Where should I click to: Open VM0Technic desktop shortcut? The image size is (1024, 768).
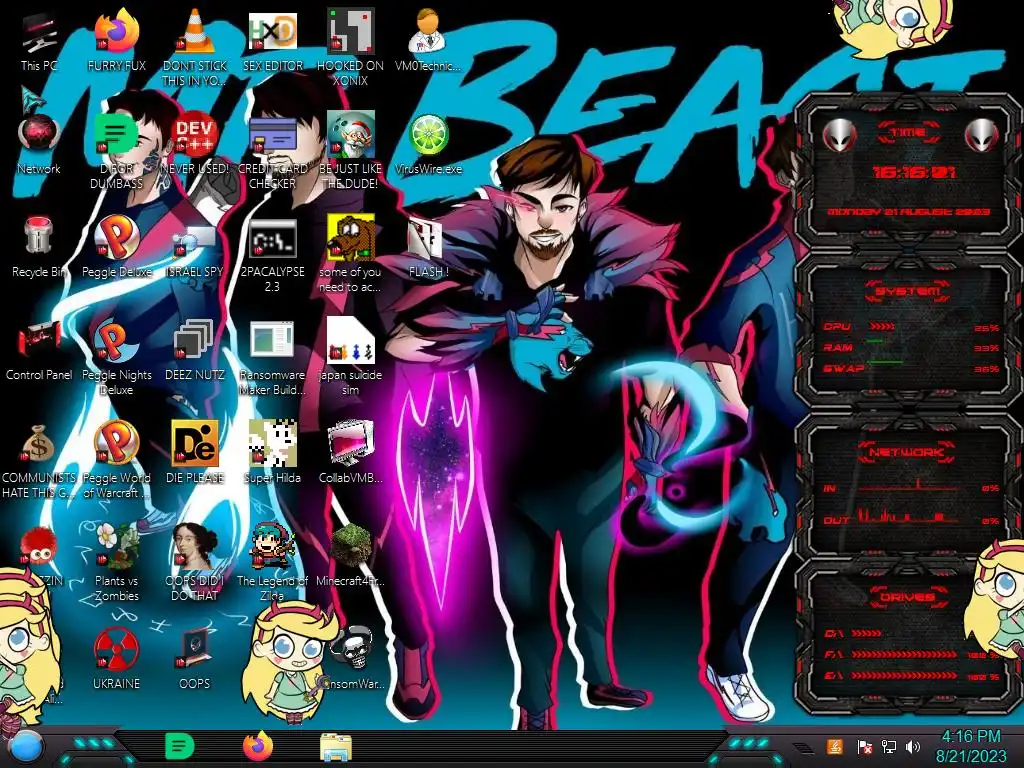[x=428, y=31]
